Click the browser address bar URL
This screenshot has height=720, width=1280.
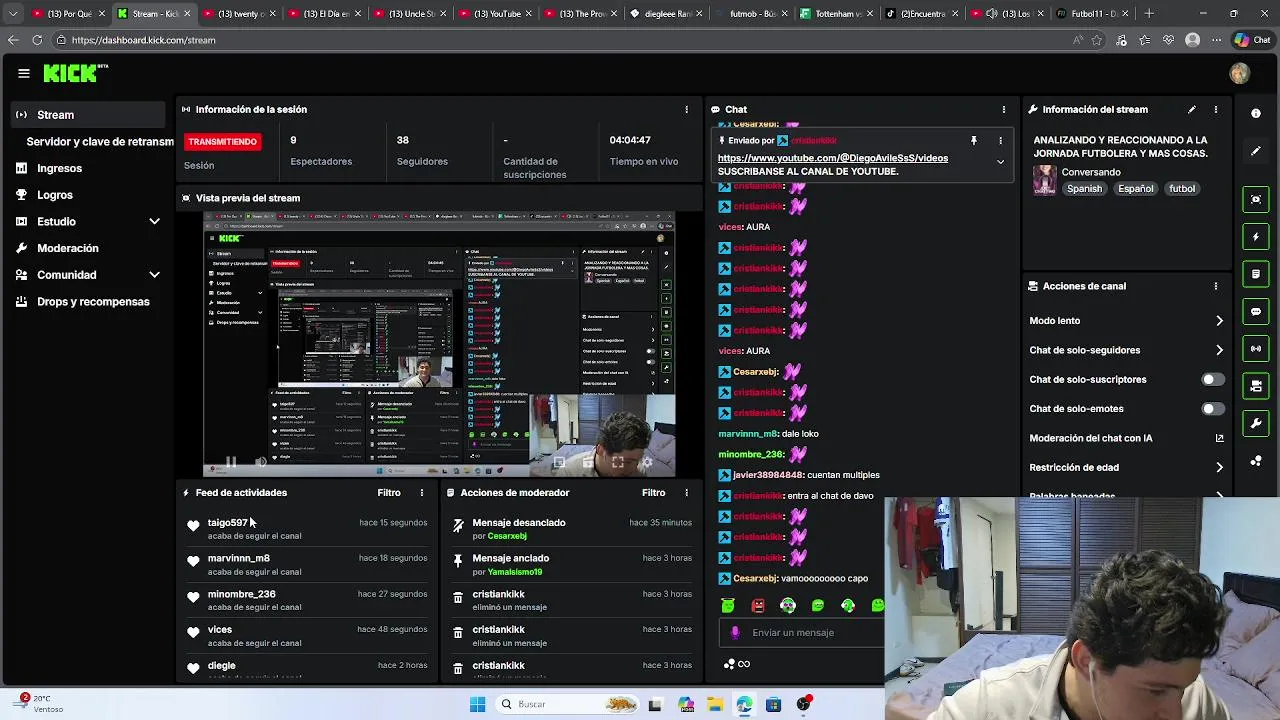(x=143, y=40)
